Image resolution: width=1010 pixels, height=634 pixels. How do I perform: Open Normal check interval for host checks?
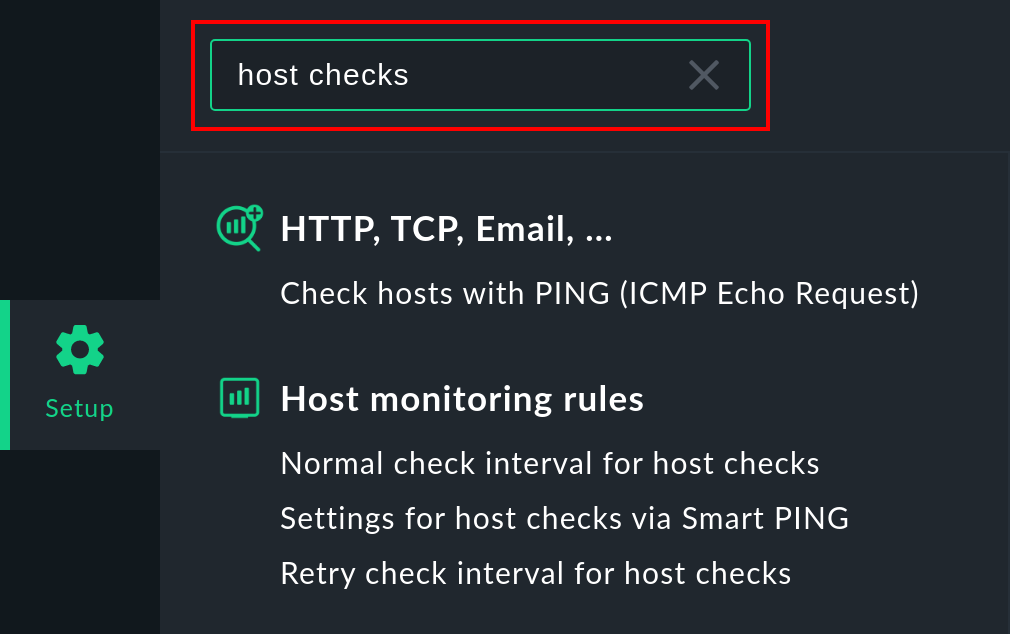coord(549,463)
